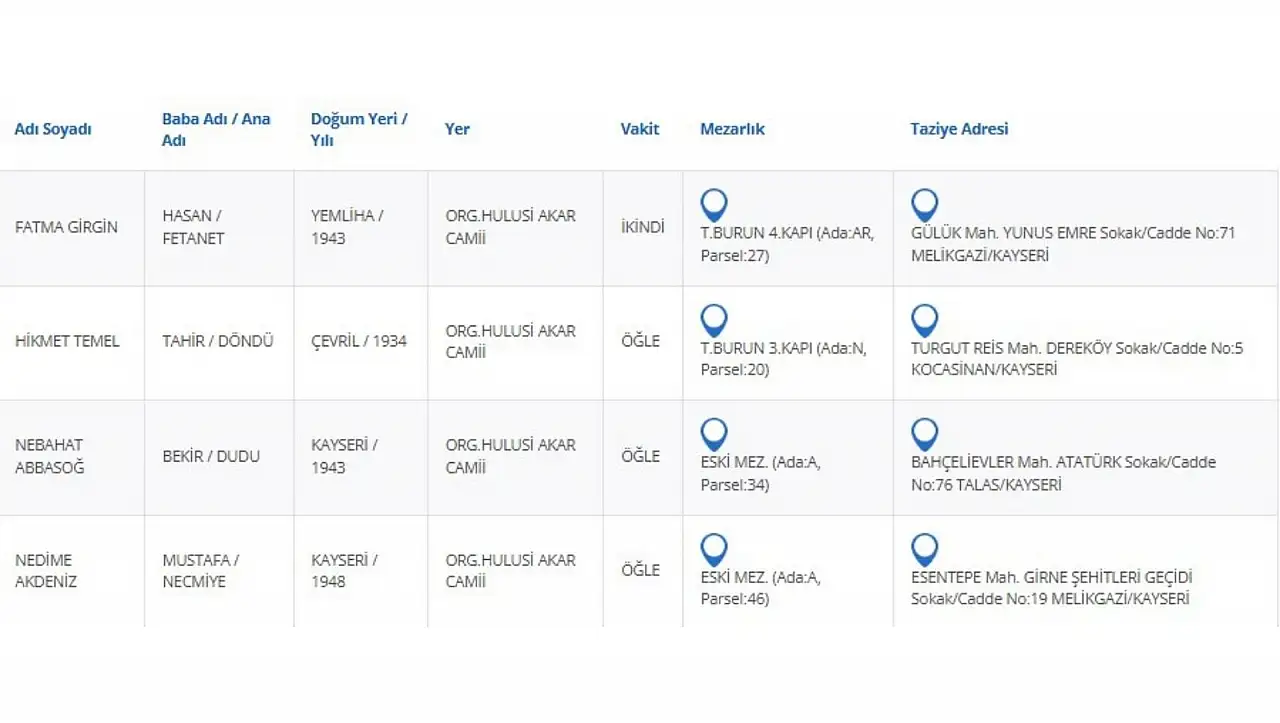Select İKİNDİ prayer time cell

click(642, 227)
